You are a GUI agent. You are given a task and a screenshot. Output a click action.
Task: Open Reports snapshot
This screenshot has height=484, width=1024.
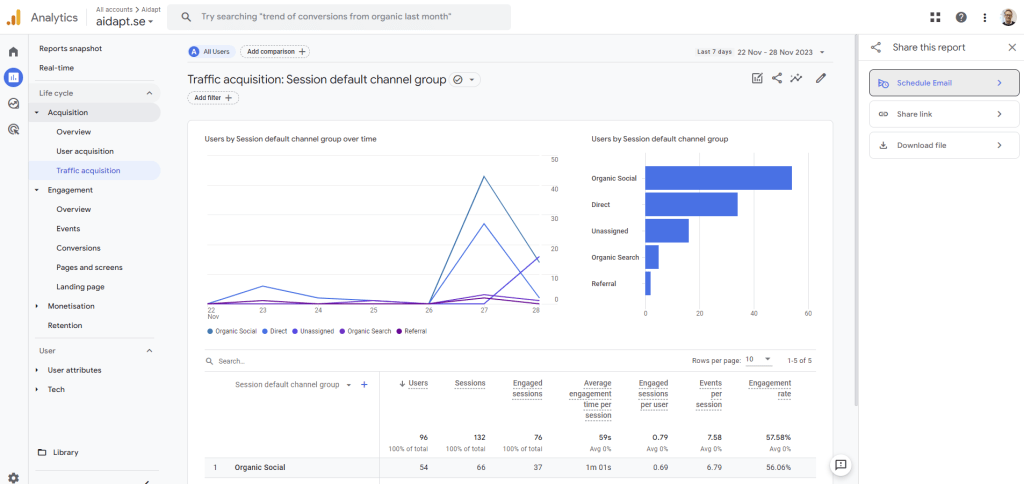coord(71,48)
